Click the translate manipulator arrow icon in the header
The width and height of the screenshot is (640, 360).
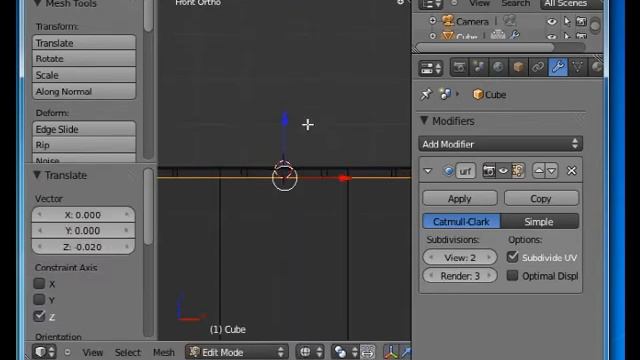[407, 352]
